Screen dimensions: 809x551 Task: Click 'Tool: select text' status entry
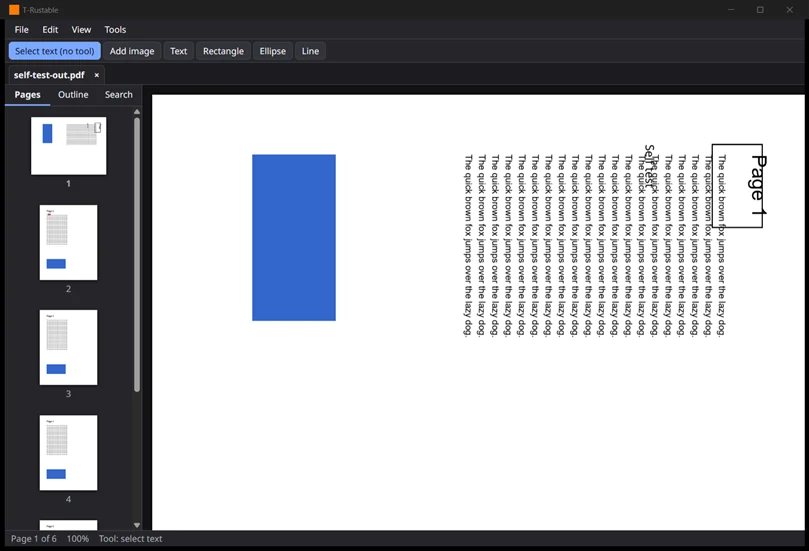point(131,539)
